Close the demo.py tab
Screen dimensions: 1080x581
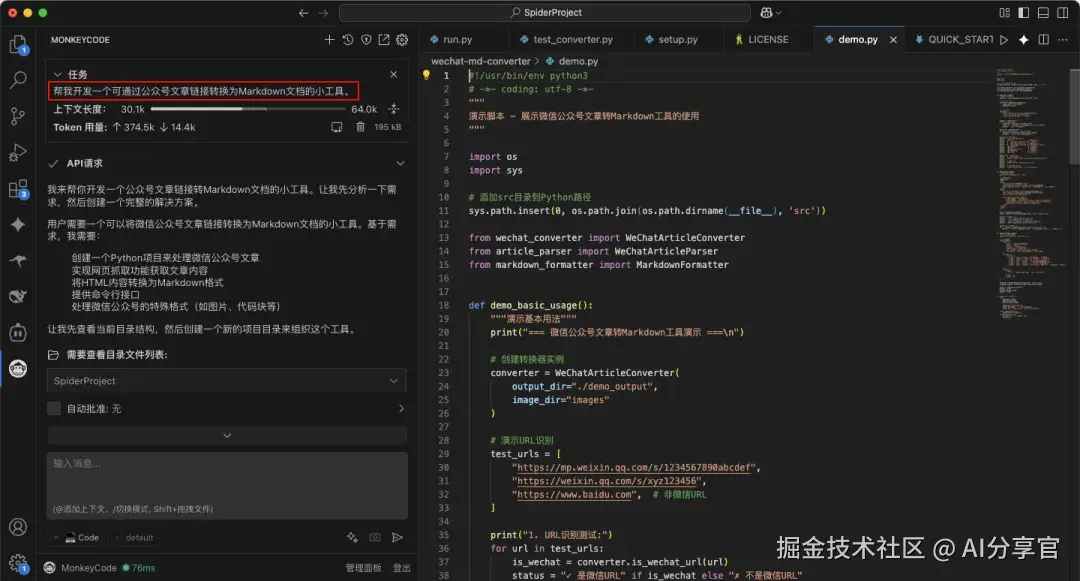(893, 40)
